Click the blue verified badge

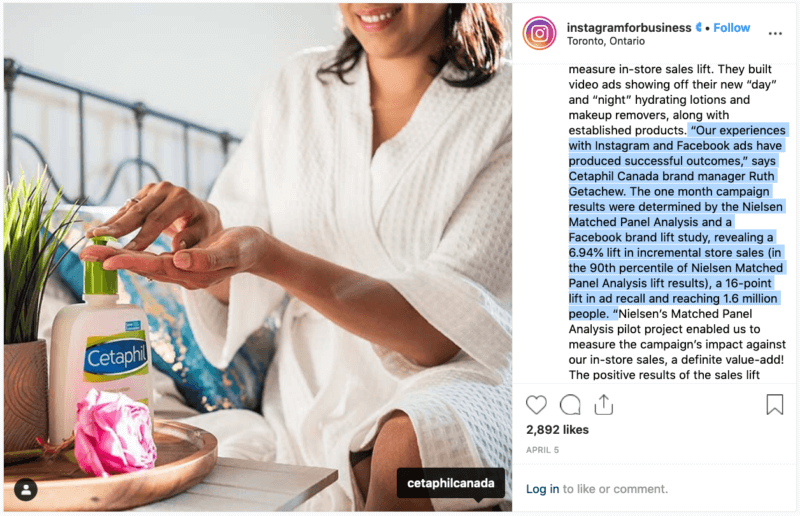point(698,28)
